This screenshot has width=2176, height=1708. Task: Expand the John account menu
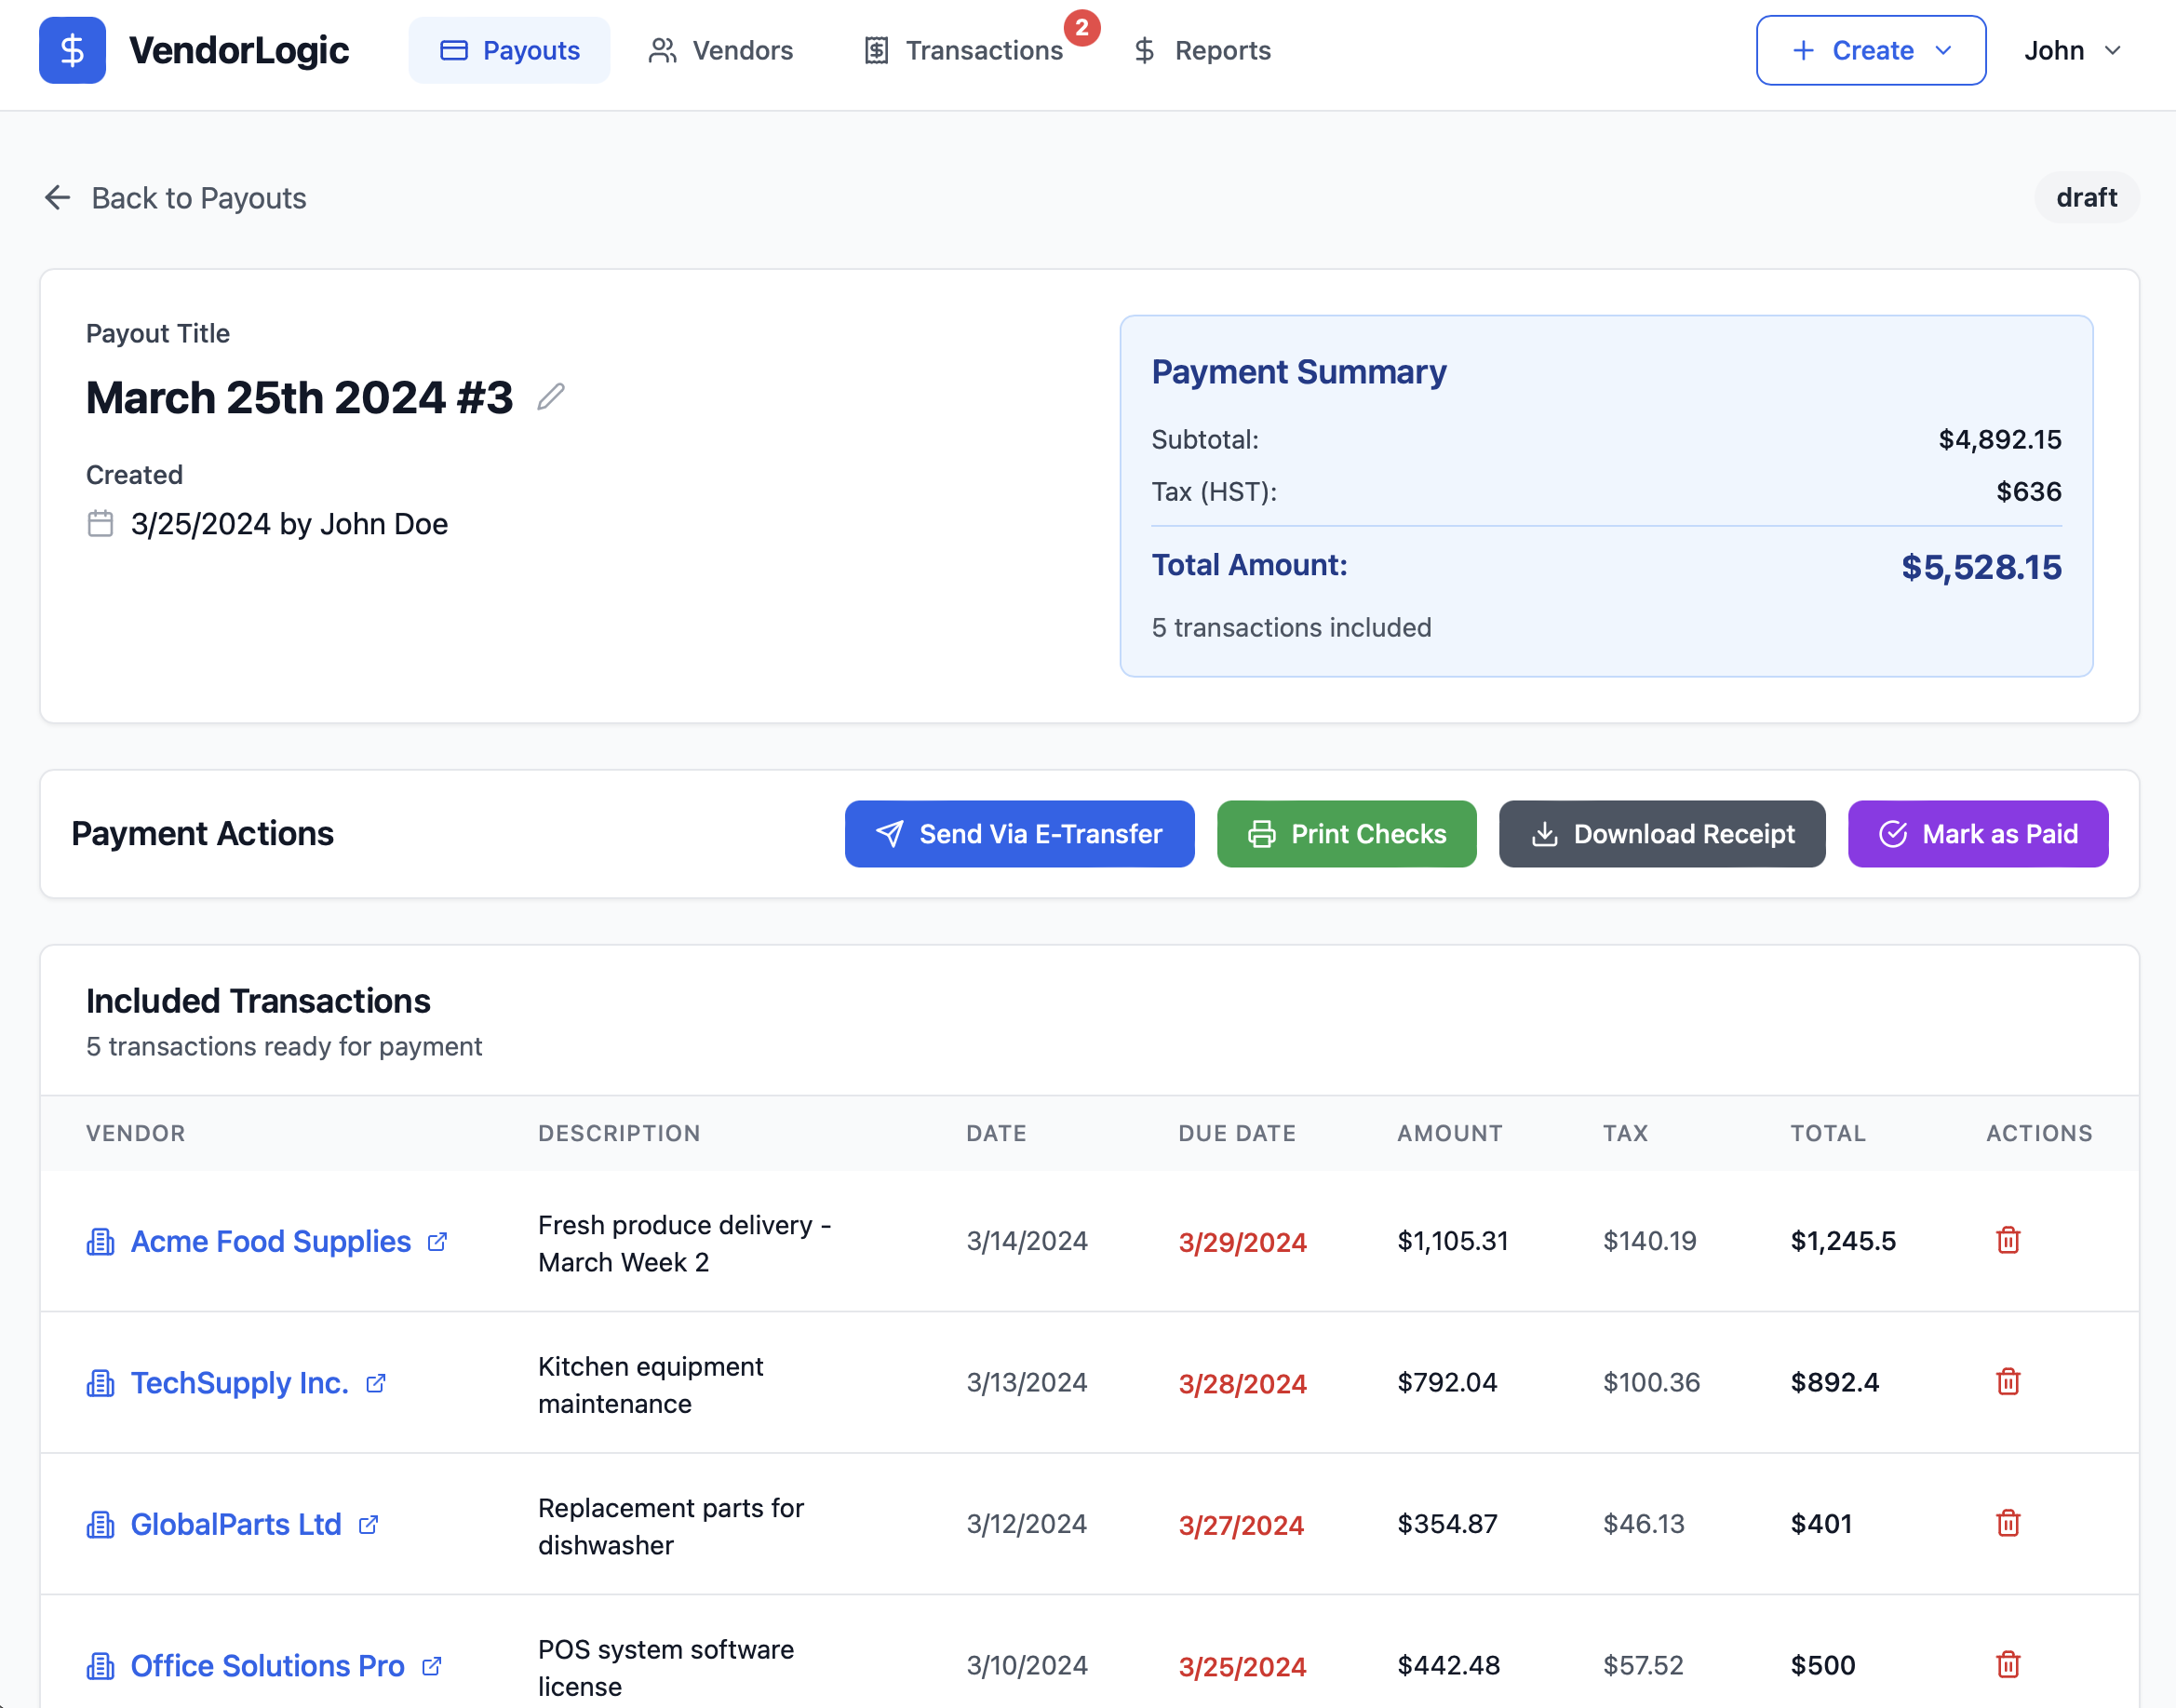point(2070,50)
